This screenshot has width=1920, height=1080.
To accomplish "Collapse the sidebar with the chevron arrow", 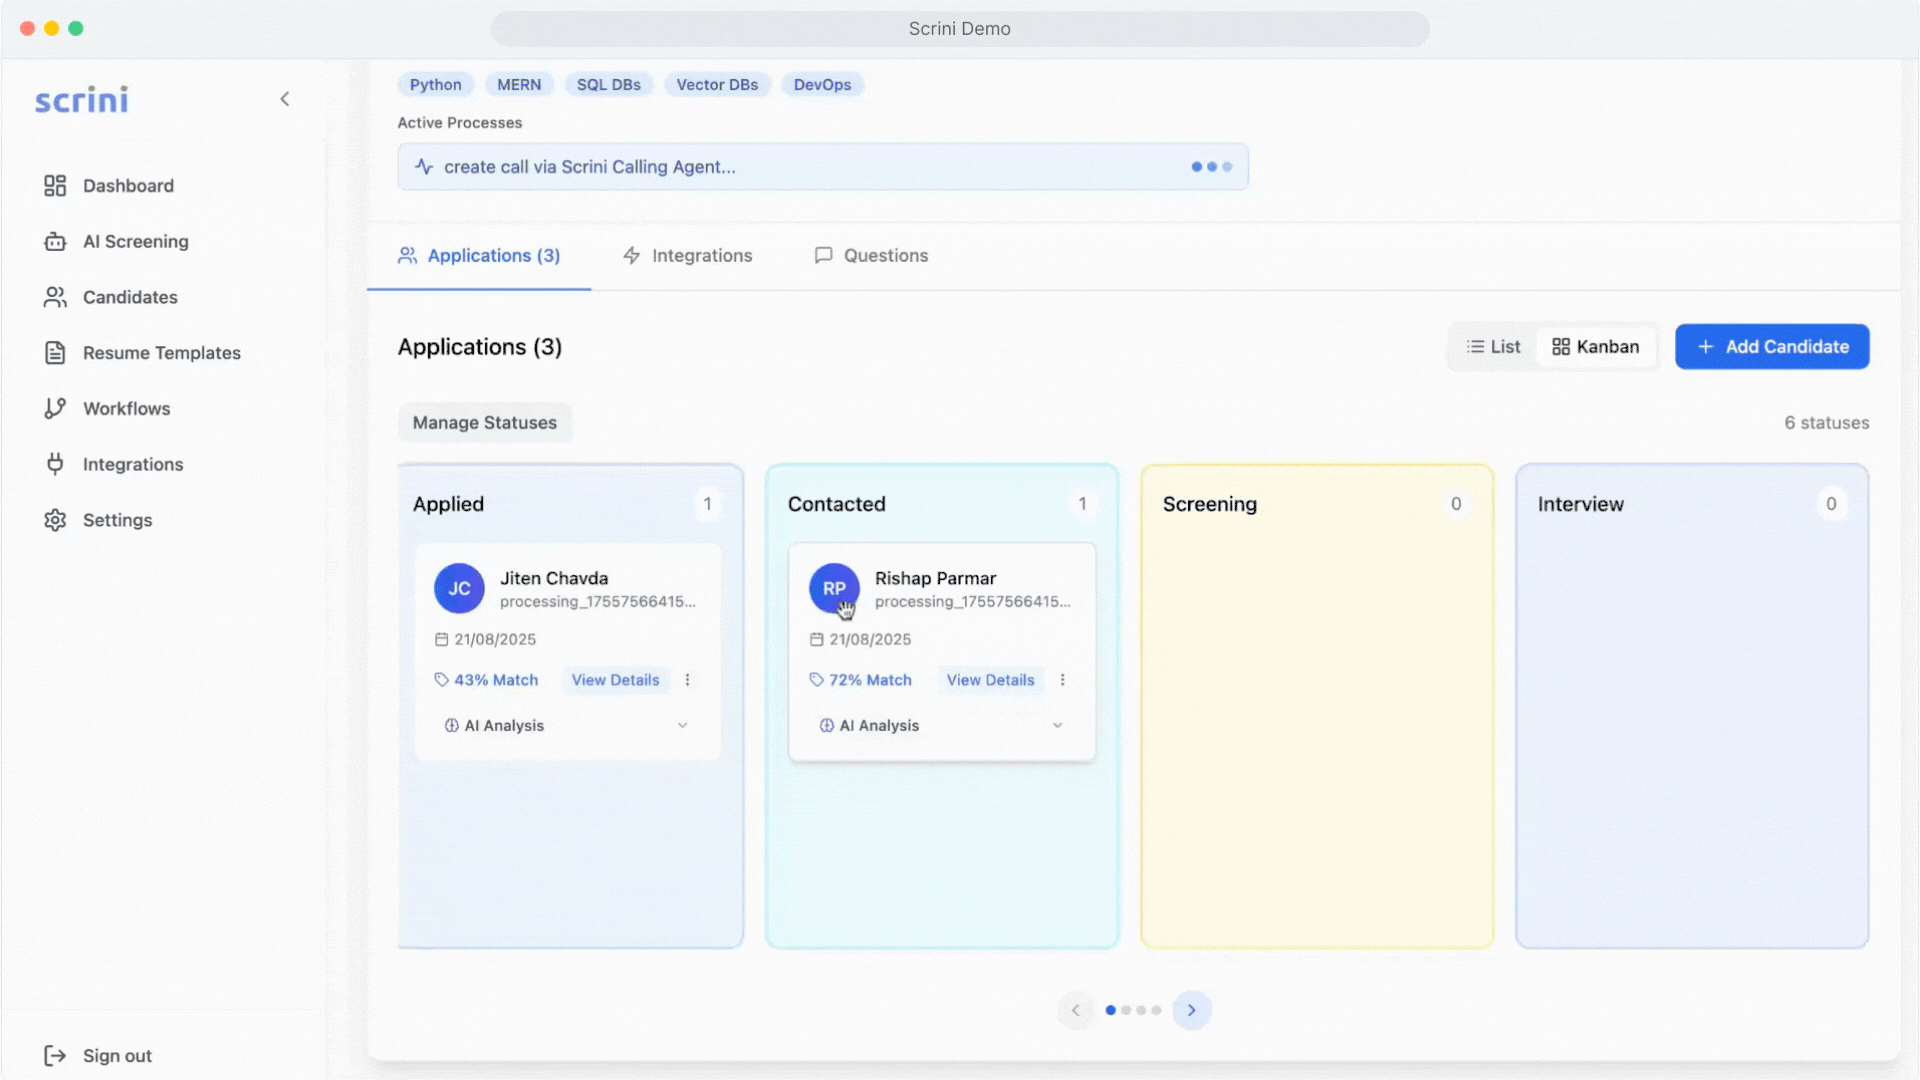I will tap(284, 99).
